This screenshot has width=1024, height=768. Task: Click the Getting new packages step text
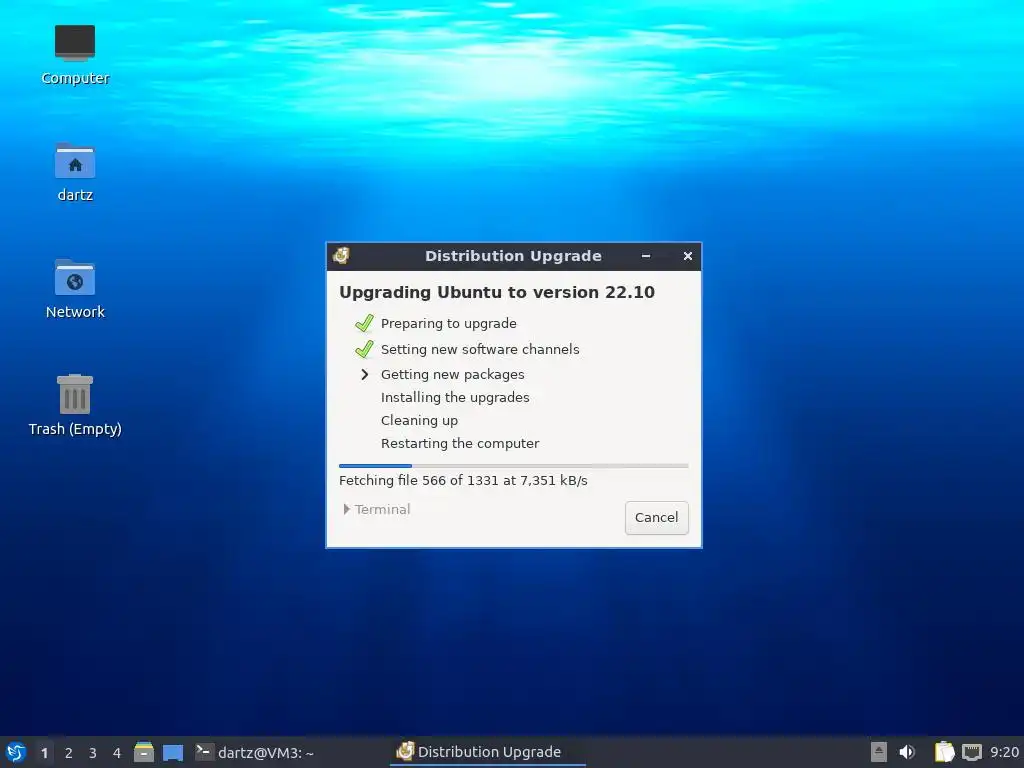(453, 374)
